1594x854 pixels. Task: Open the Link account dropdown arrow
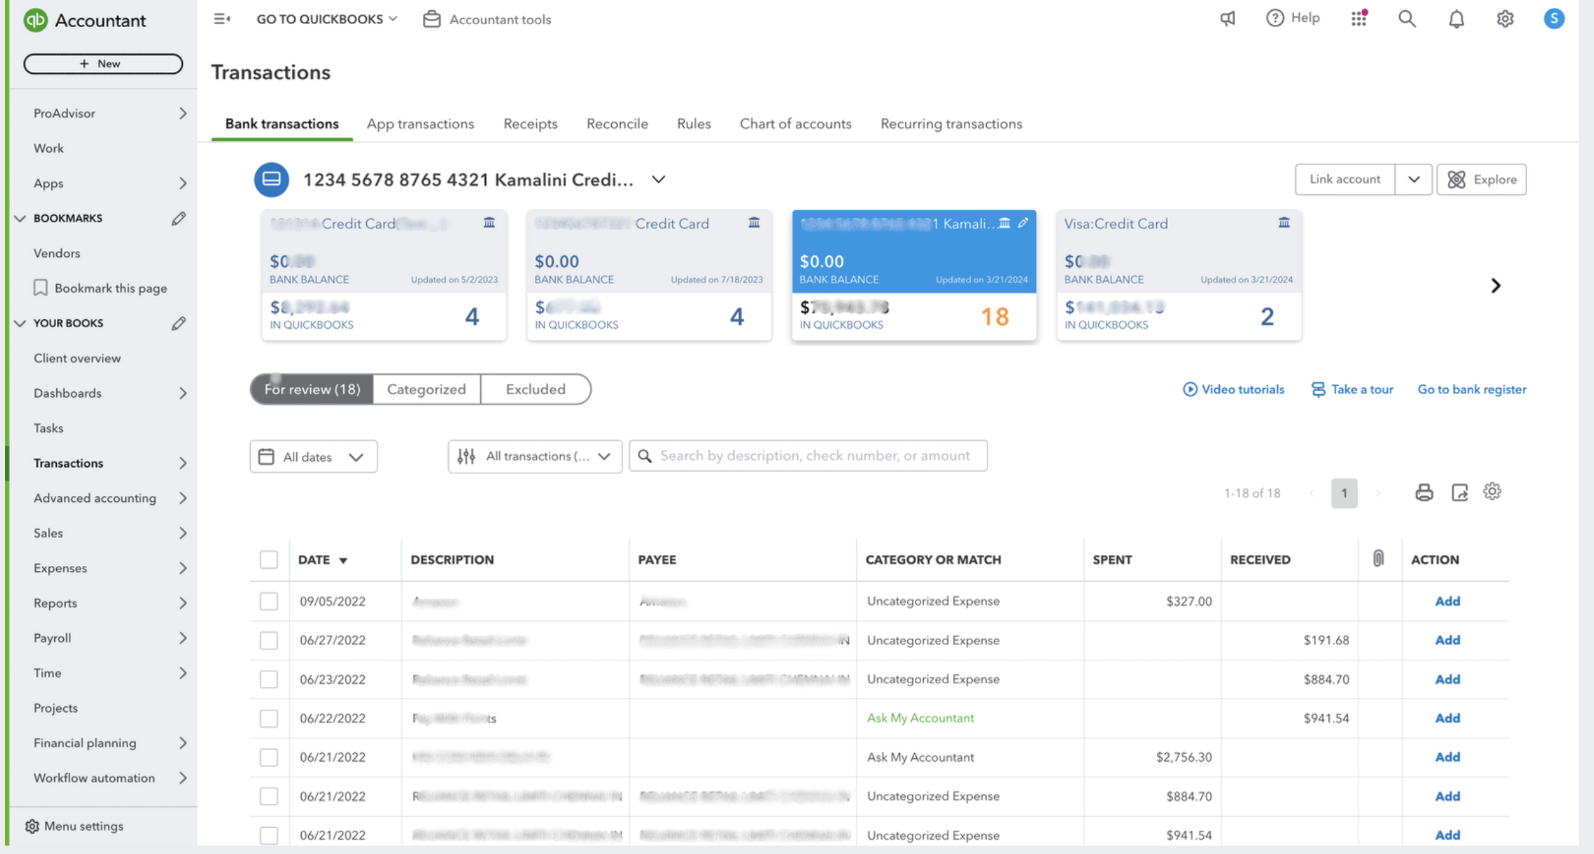[1413, 179]
